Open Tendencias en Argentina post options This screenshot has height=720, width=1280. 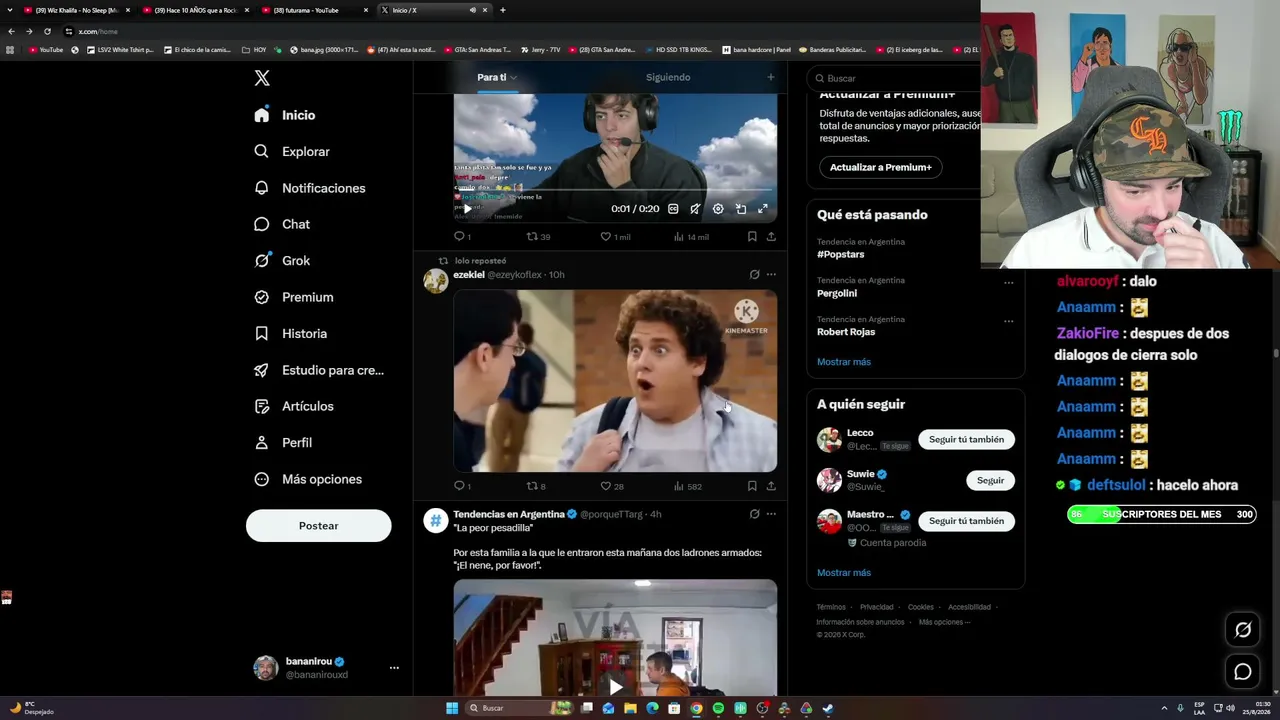click(x=771, y=514)
